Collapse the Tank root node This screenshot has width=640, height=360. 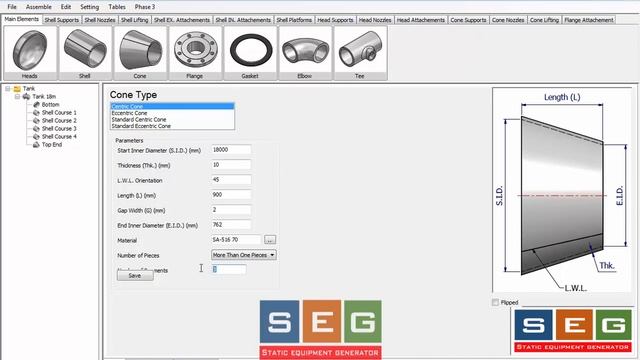8,89
